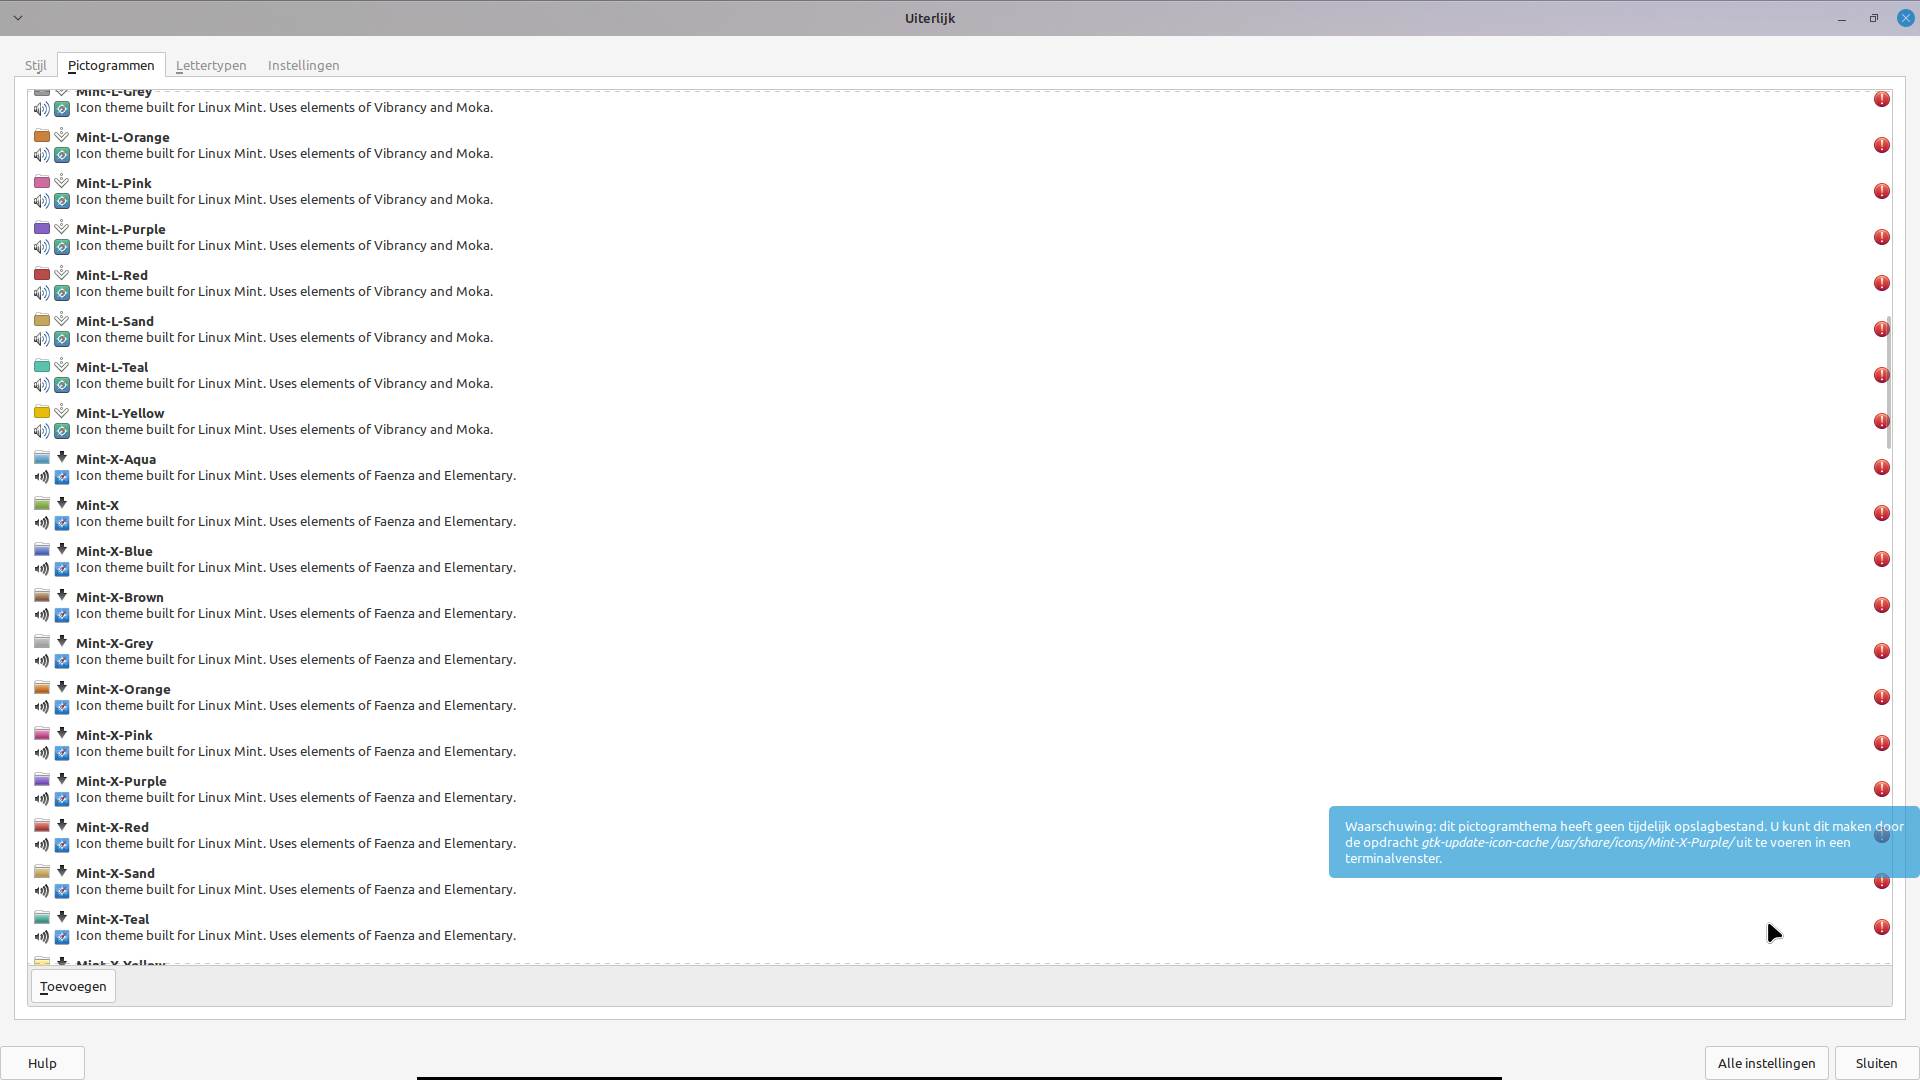The width and height of the screenshot is (1920, 1080).
Task: Click warning icon for Mint-L-Purple
Action: (1882, 237)
